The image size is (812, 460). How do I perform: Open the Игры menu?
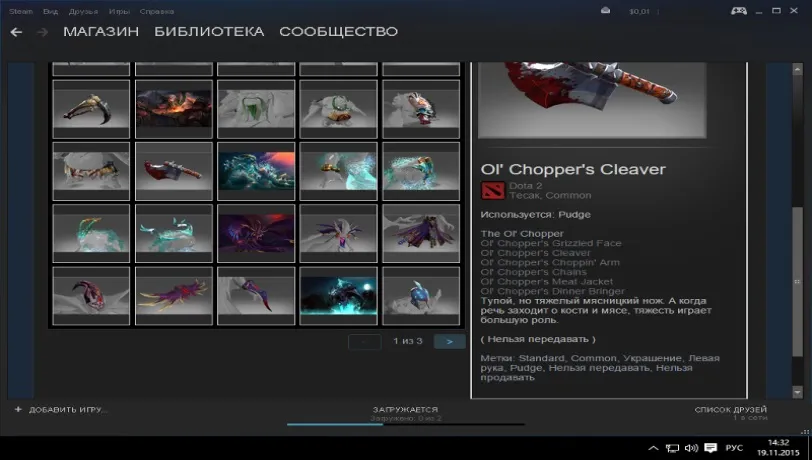point(119,11)
